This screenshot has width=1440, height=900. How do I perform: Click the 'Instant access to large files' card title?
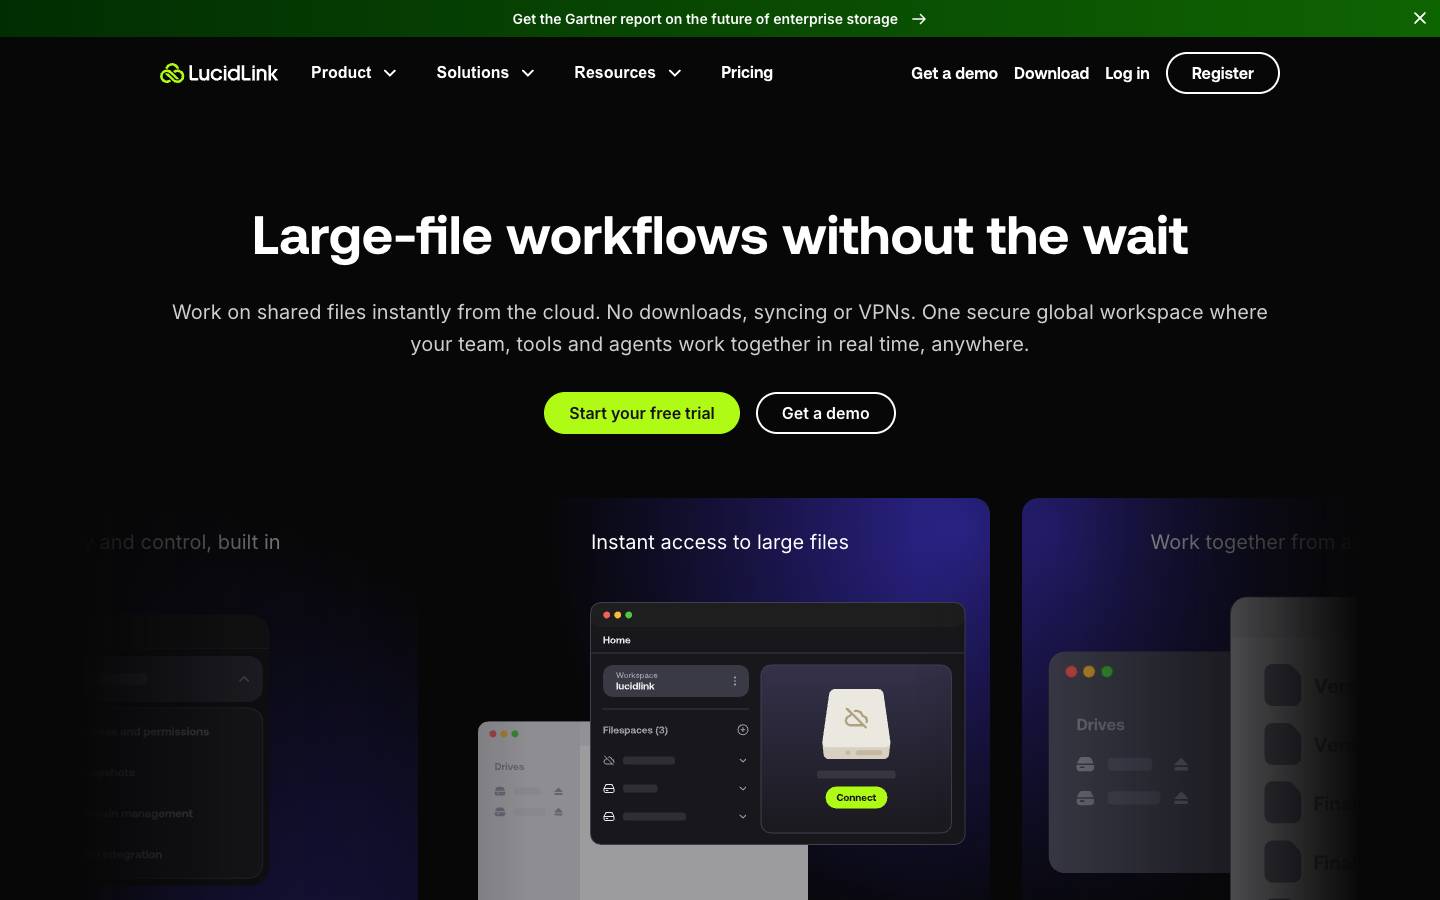pyautogui.click(x=720, y=542)
